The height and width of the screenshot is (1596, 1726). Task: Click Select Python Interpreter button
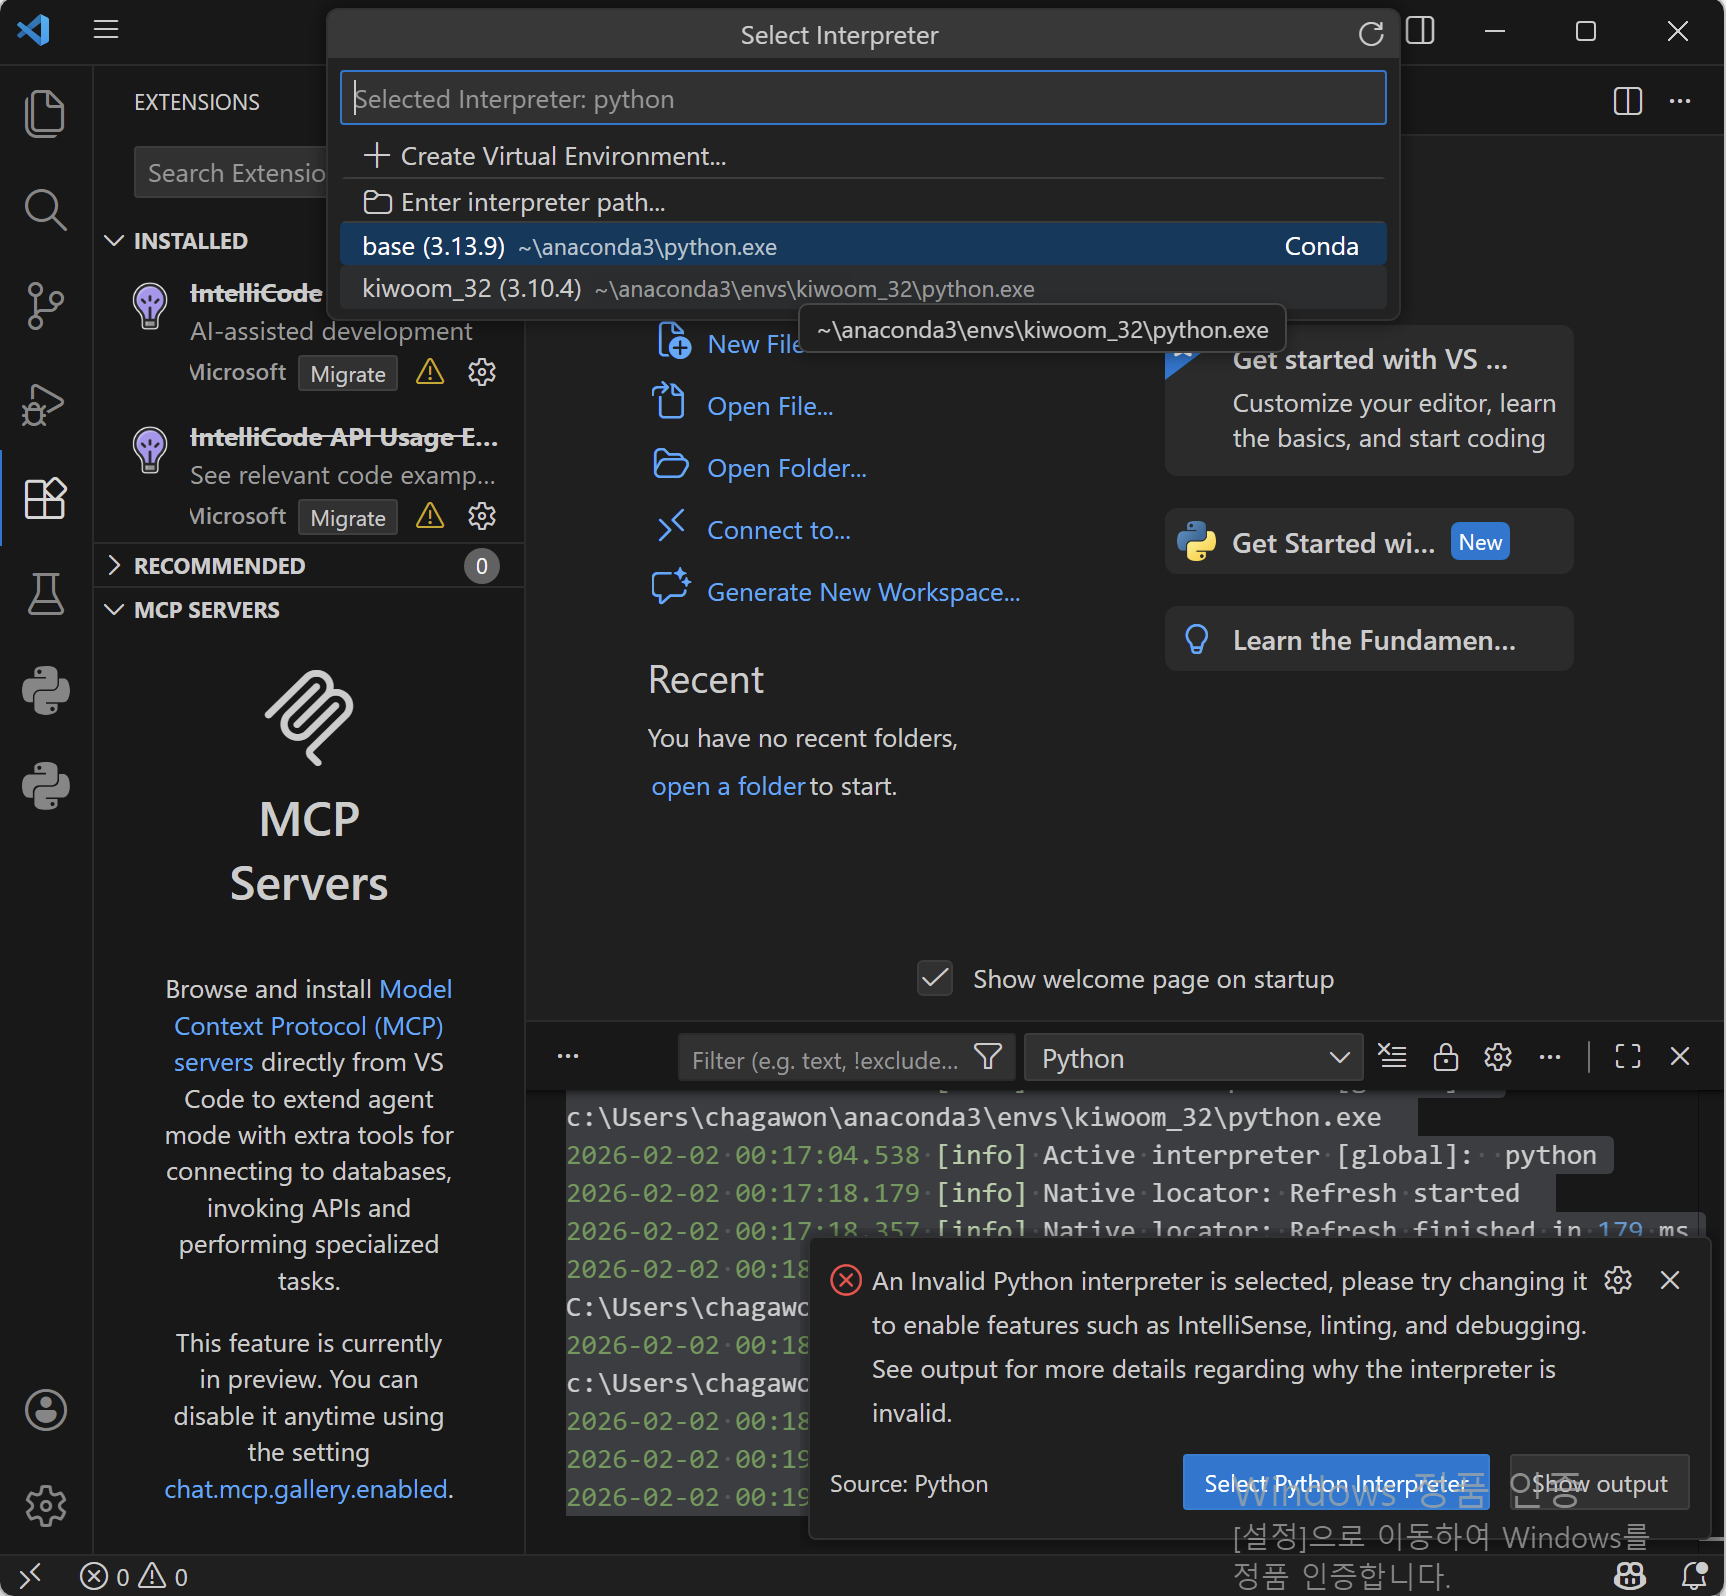pyautogui.click(x=1336, y=1483)
